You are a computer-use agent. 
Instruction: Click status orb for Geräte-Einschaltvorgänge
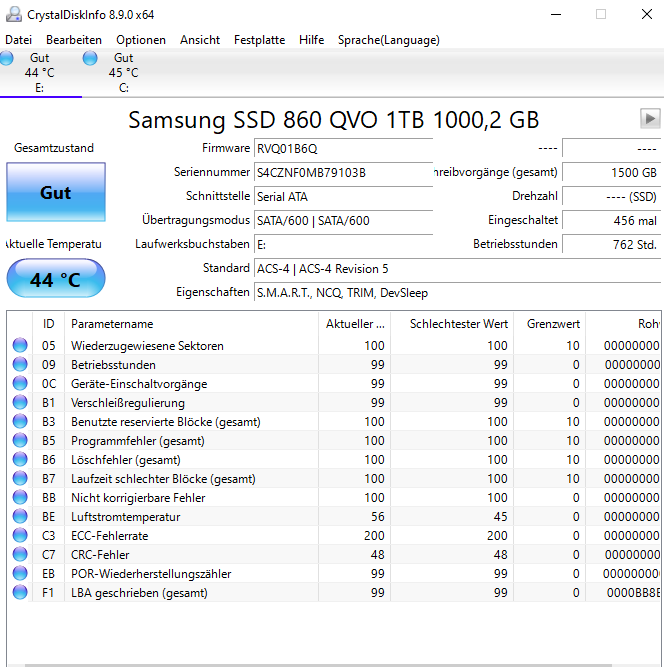click(x=20, y=383)
